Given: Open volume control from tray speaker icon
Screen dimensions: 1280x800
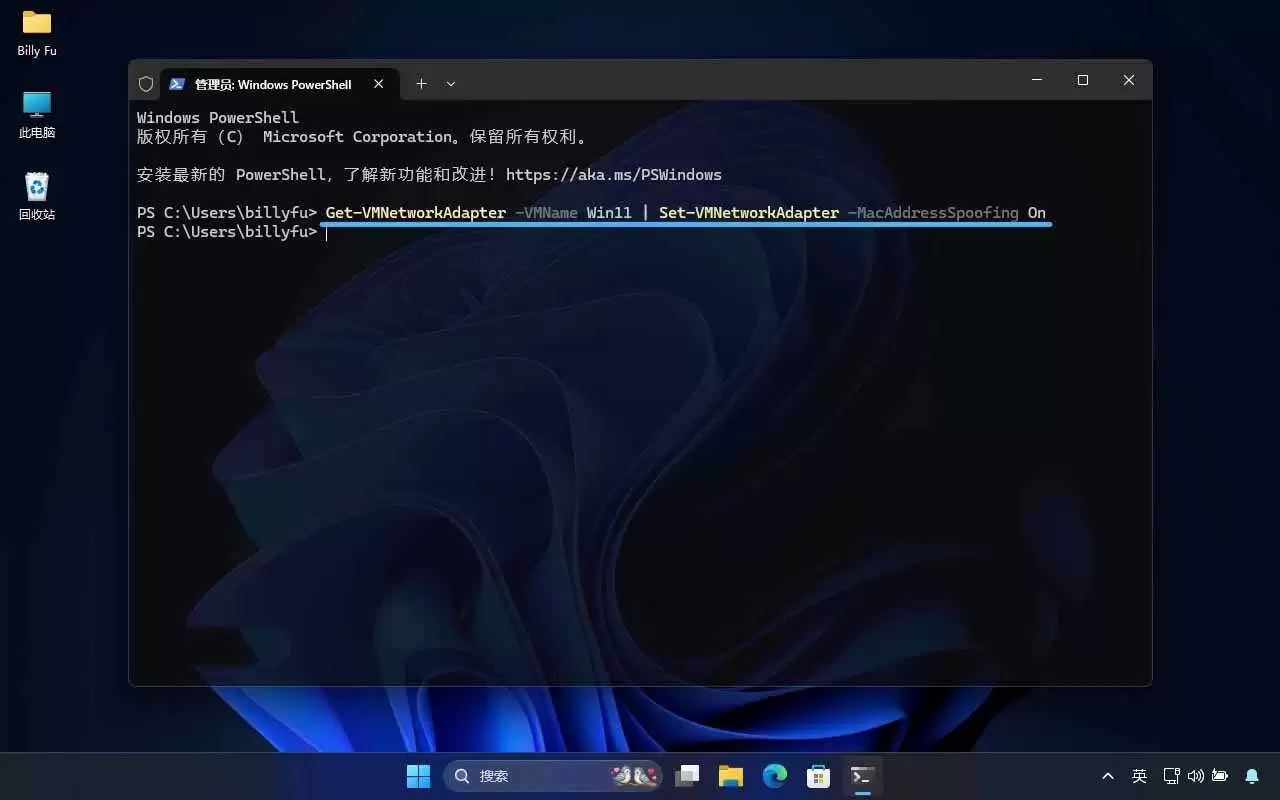Looking at the screenshot, I should point(1196,776).
